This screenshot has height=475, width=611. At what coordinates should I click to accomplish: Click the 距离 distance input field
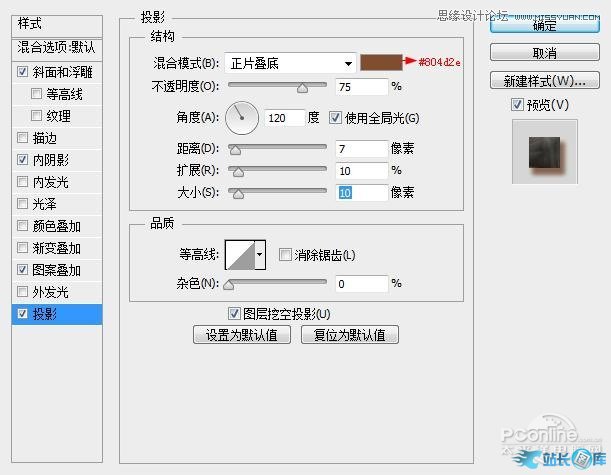coord(361,149)
